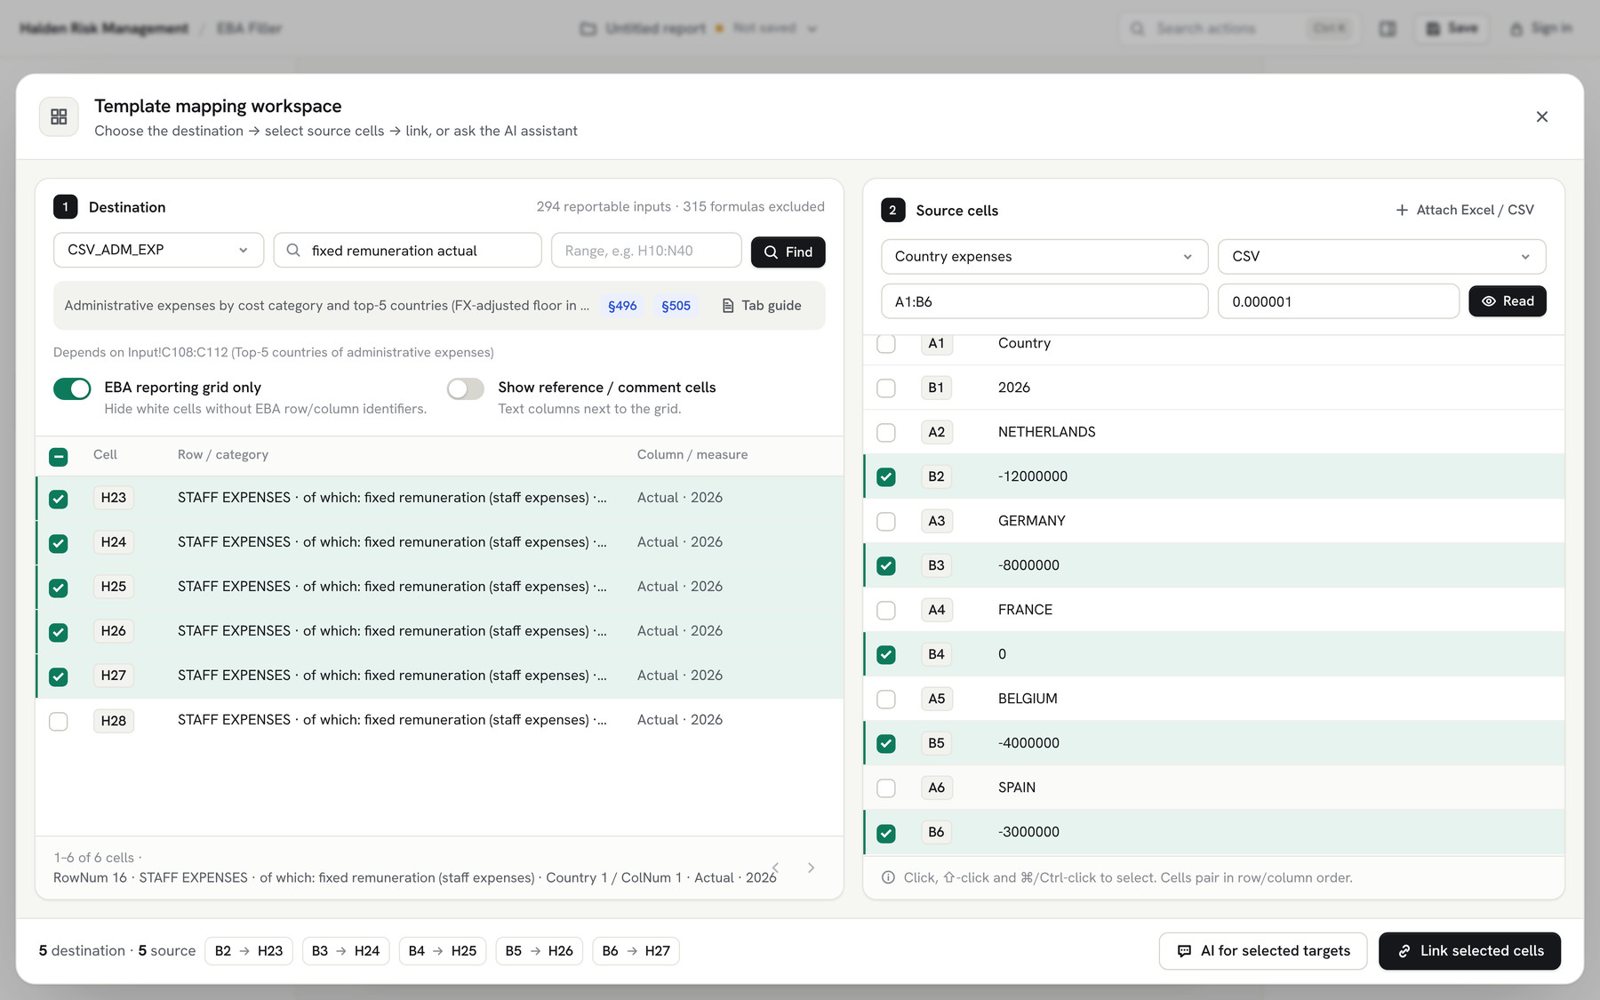This screenshot has width=1600, height=1000.
Task: Click the B6 → H27 mapping chip
Action: (x=636, y=951)
